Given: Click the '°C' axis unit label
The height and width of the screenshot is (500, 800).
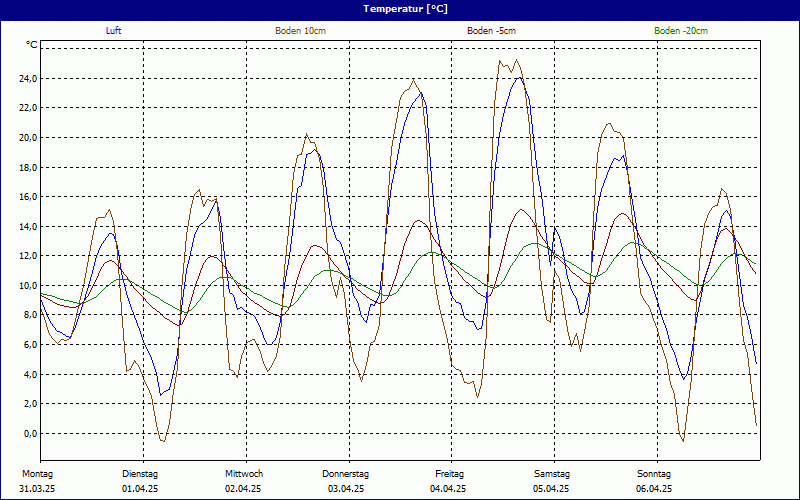Looking at the screenshot, I should coord(32,45).
